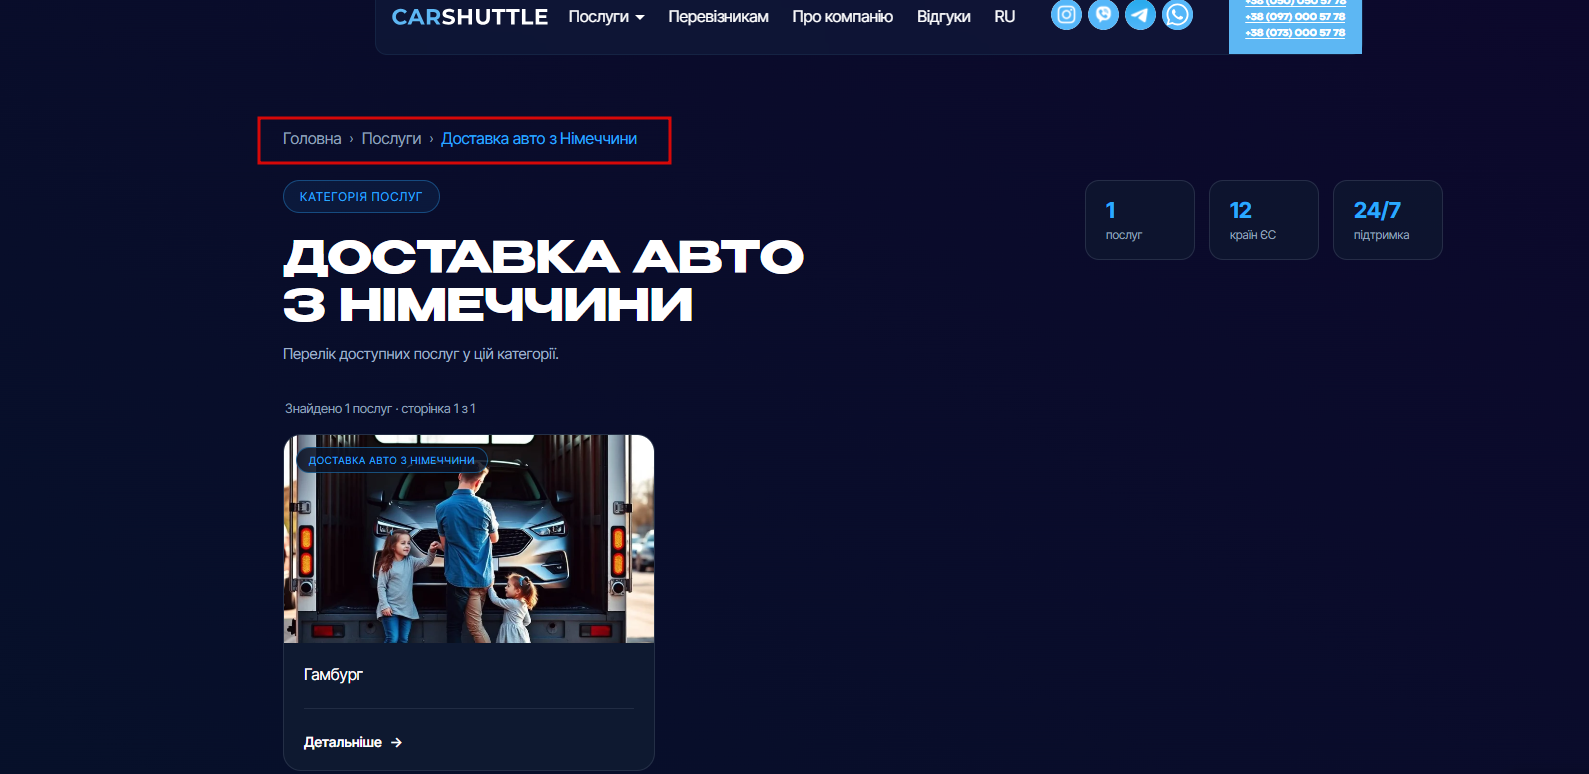This screenshot has height=774, width=1589.
Task: Open the Перевізникам menu item
Action: [718, 17]
